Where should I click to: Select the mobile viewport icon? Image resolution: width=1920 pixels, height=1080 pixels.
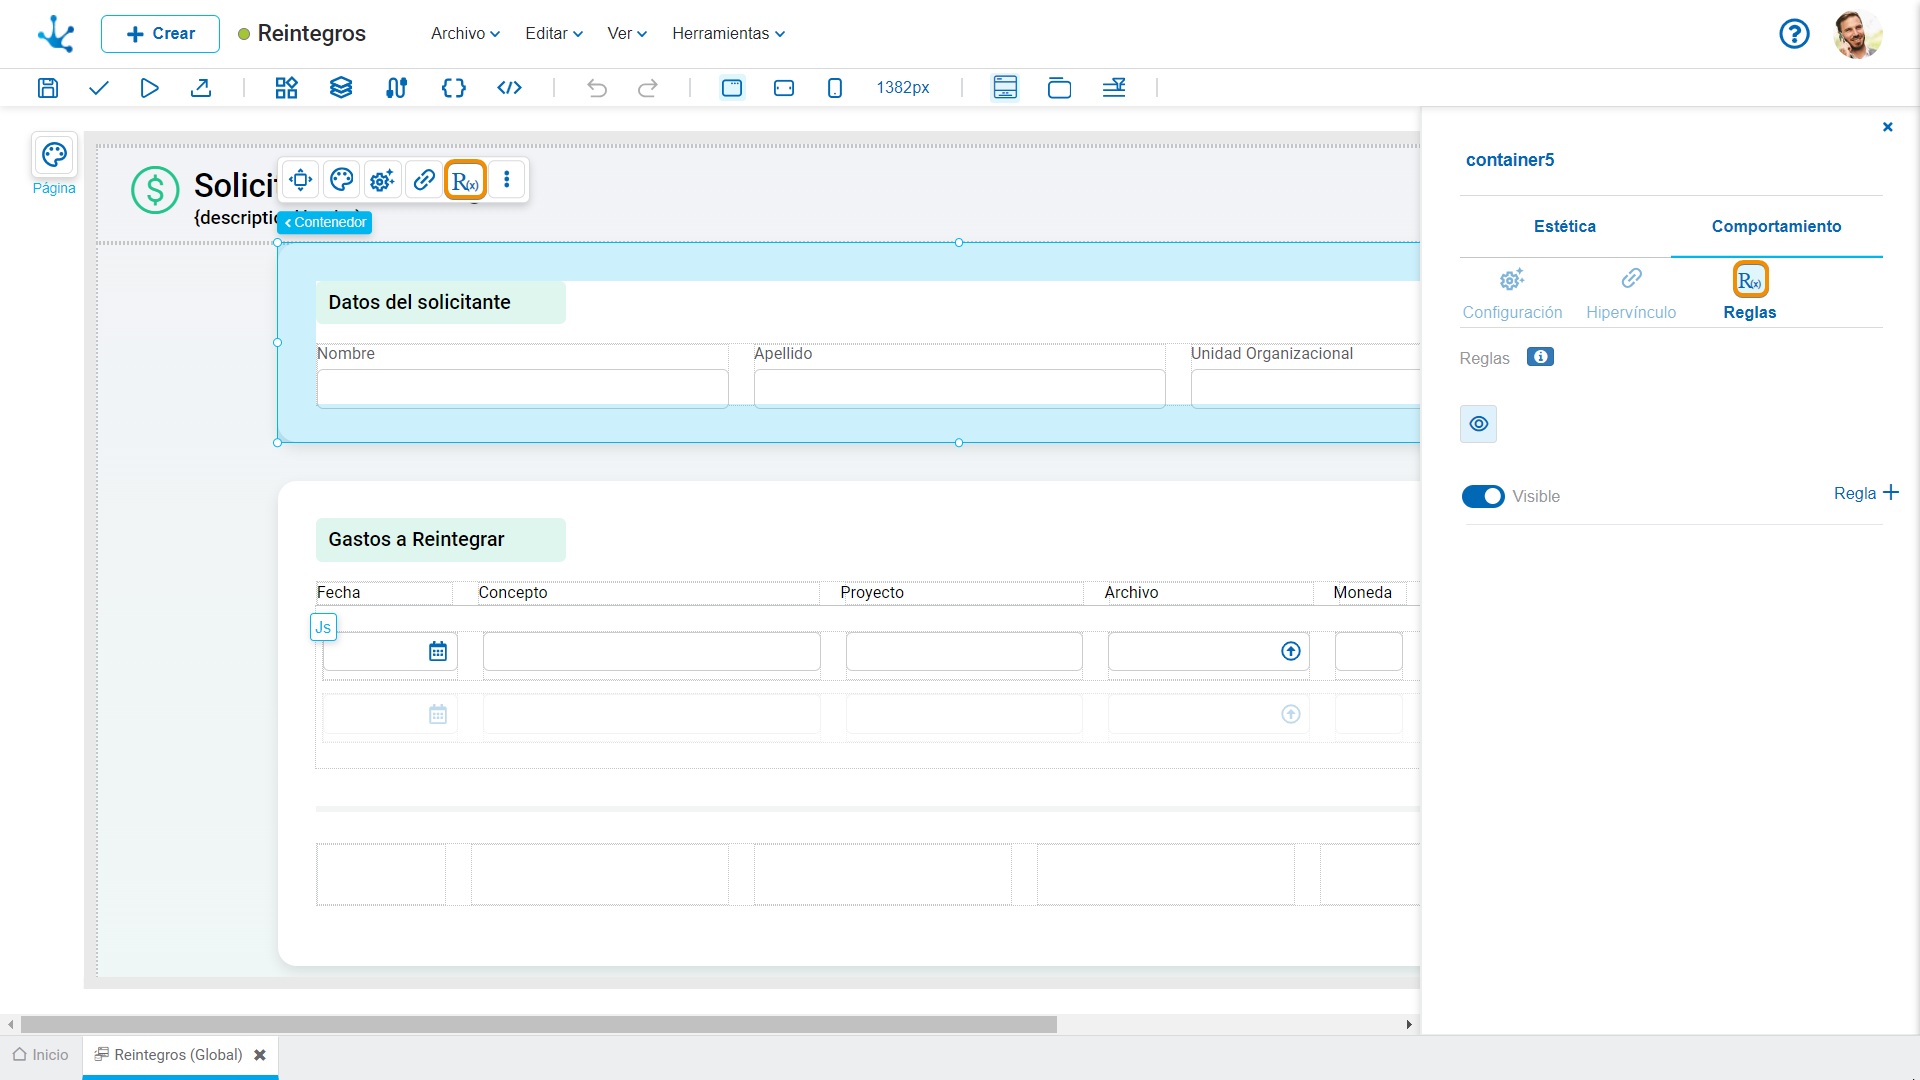click(x=835, y=88)
